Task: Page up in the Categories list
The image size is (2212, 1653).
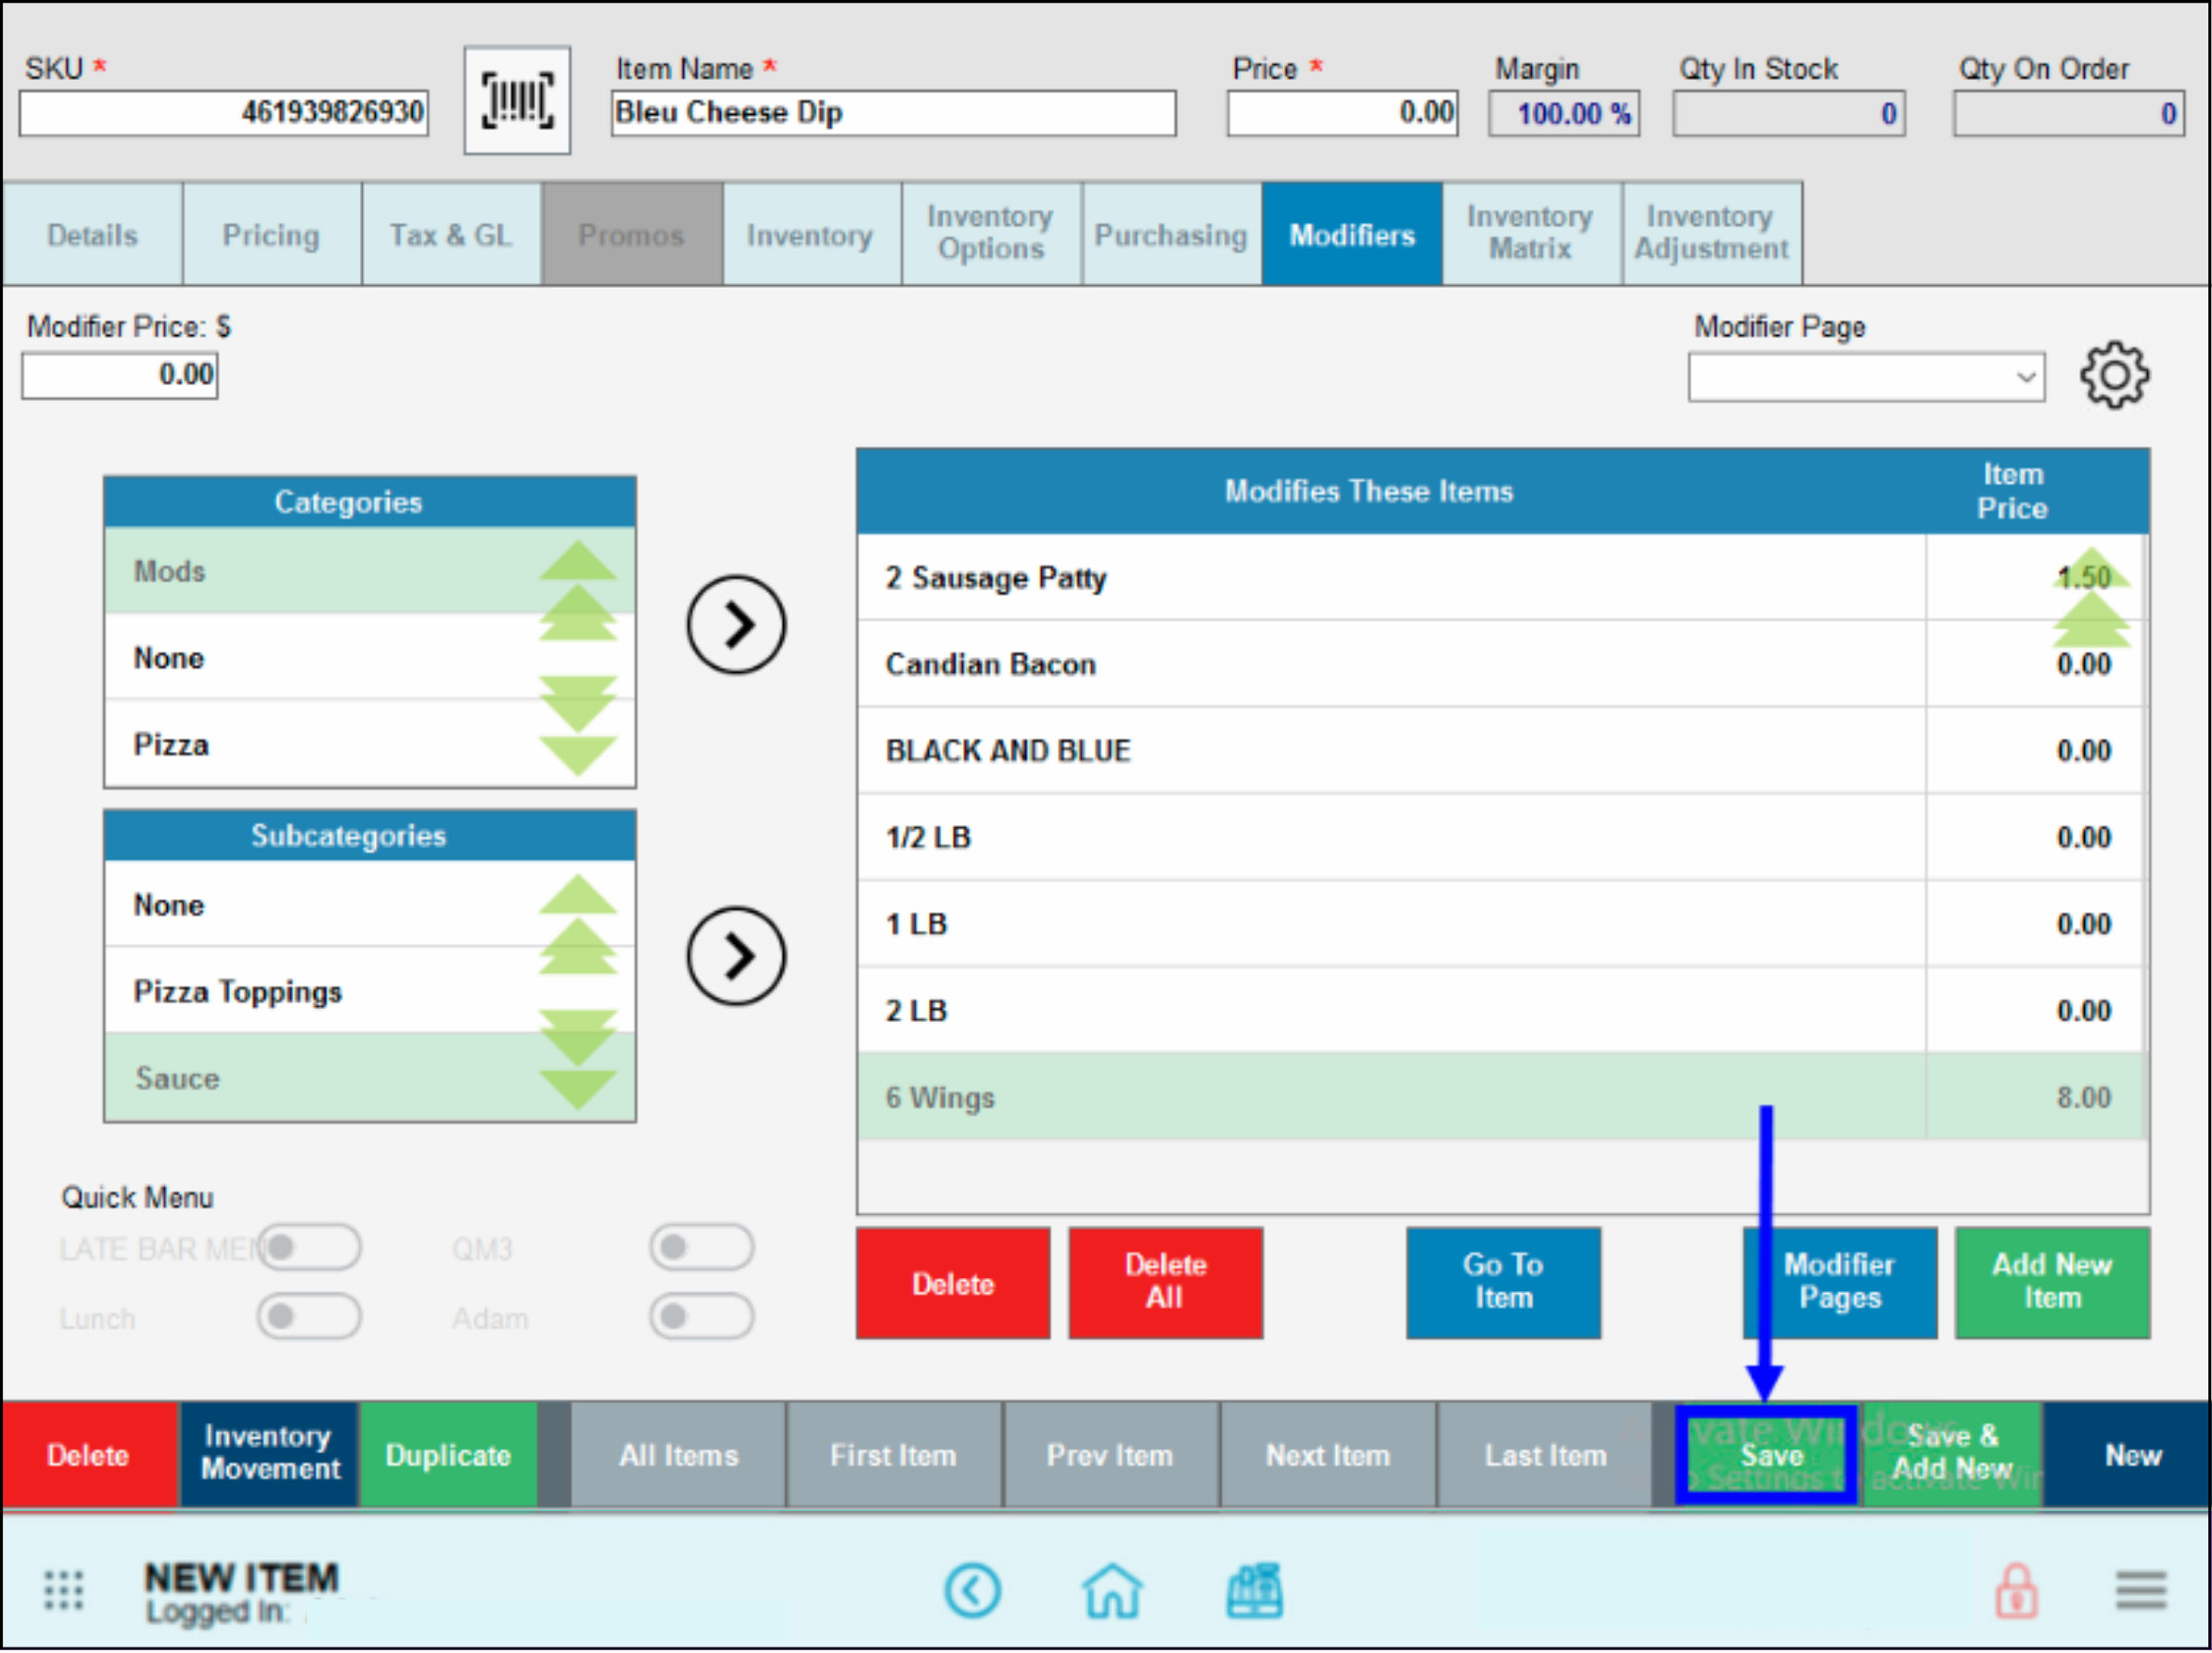Action: point(578,612)
